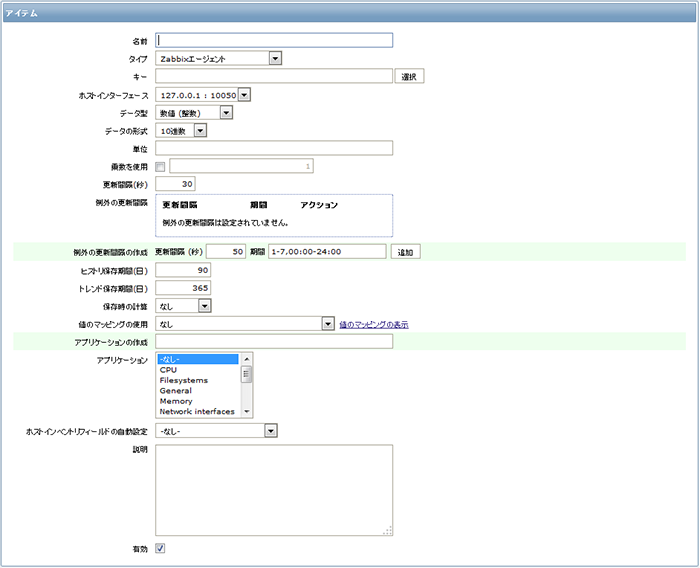Open the 値のマッピングの表示 link
The width and height of the screenshot is (700, 568).
click(x=374, y=325)
